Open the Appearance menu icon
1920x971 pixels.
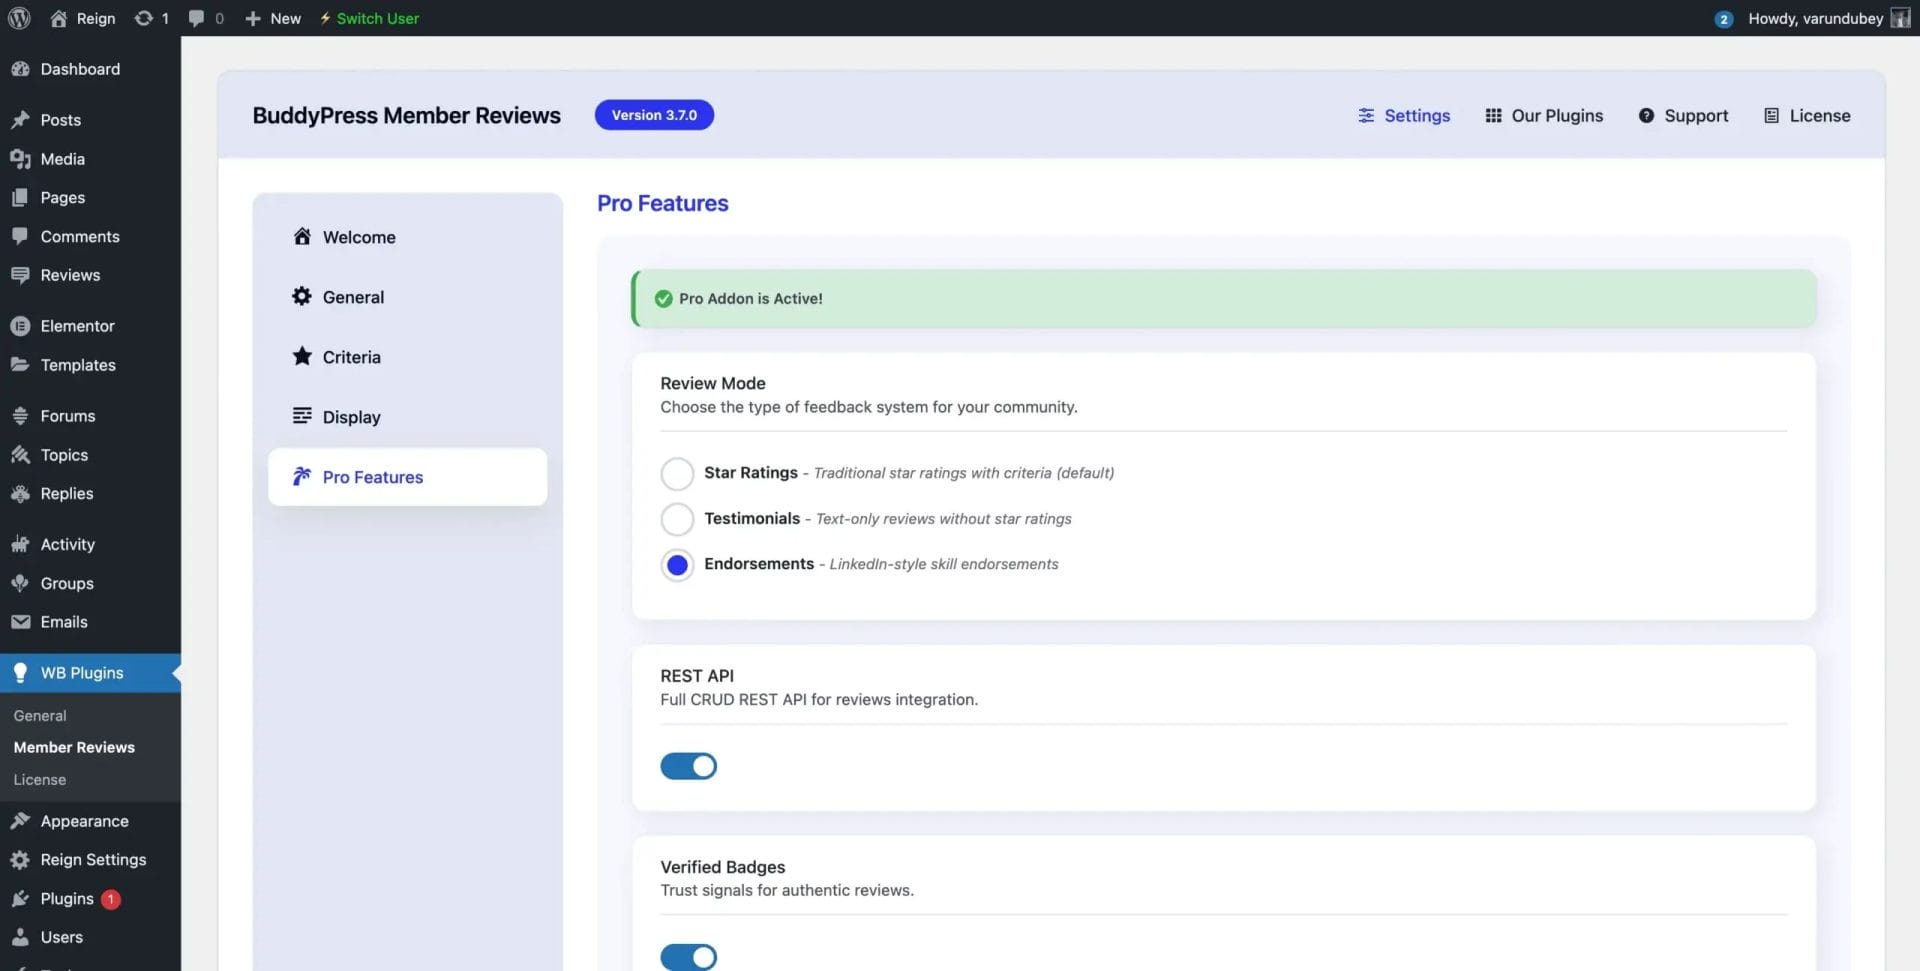click(x=21, y=820)
